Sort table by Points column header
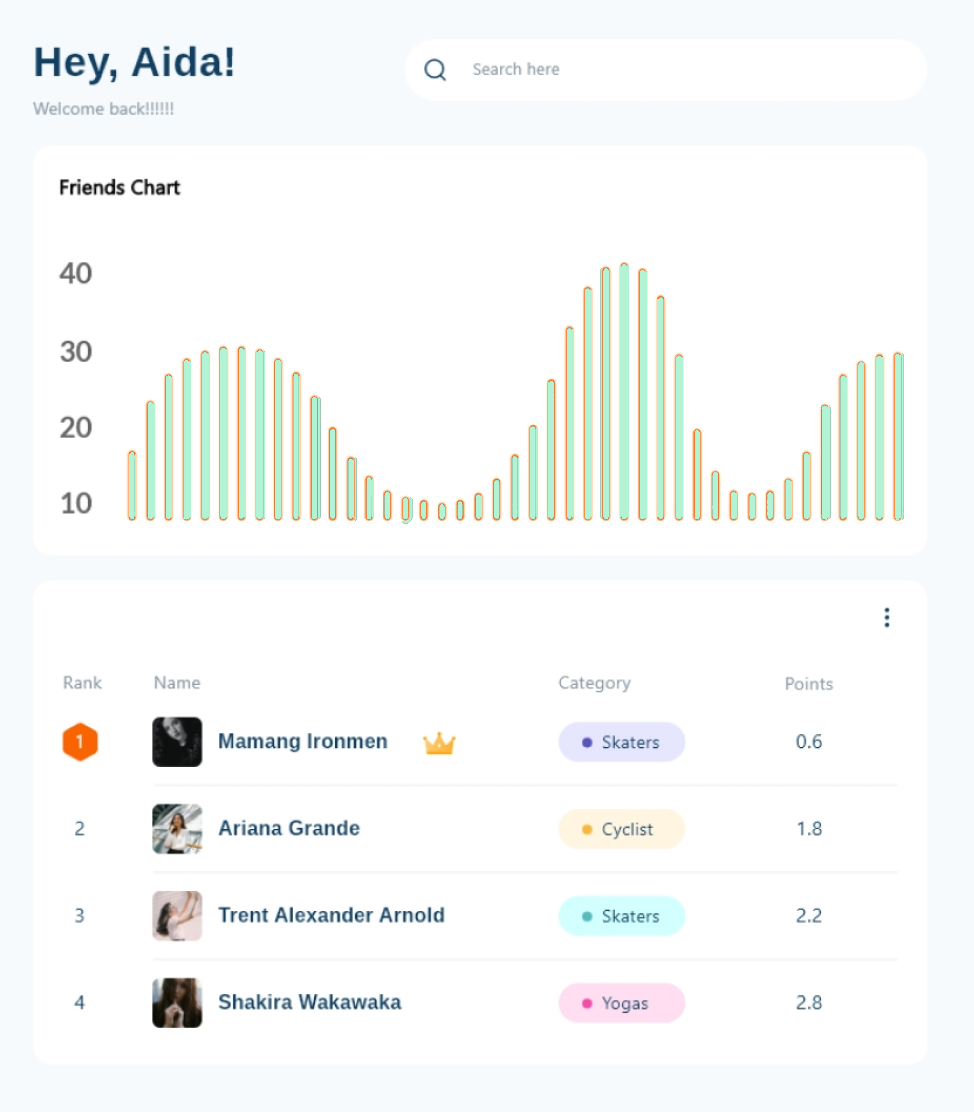The height and width of the screenshot is (1112, 974). [809, 684]
